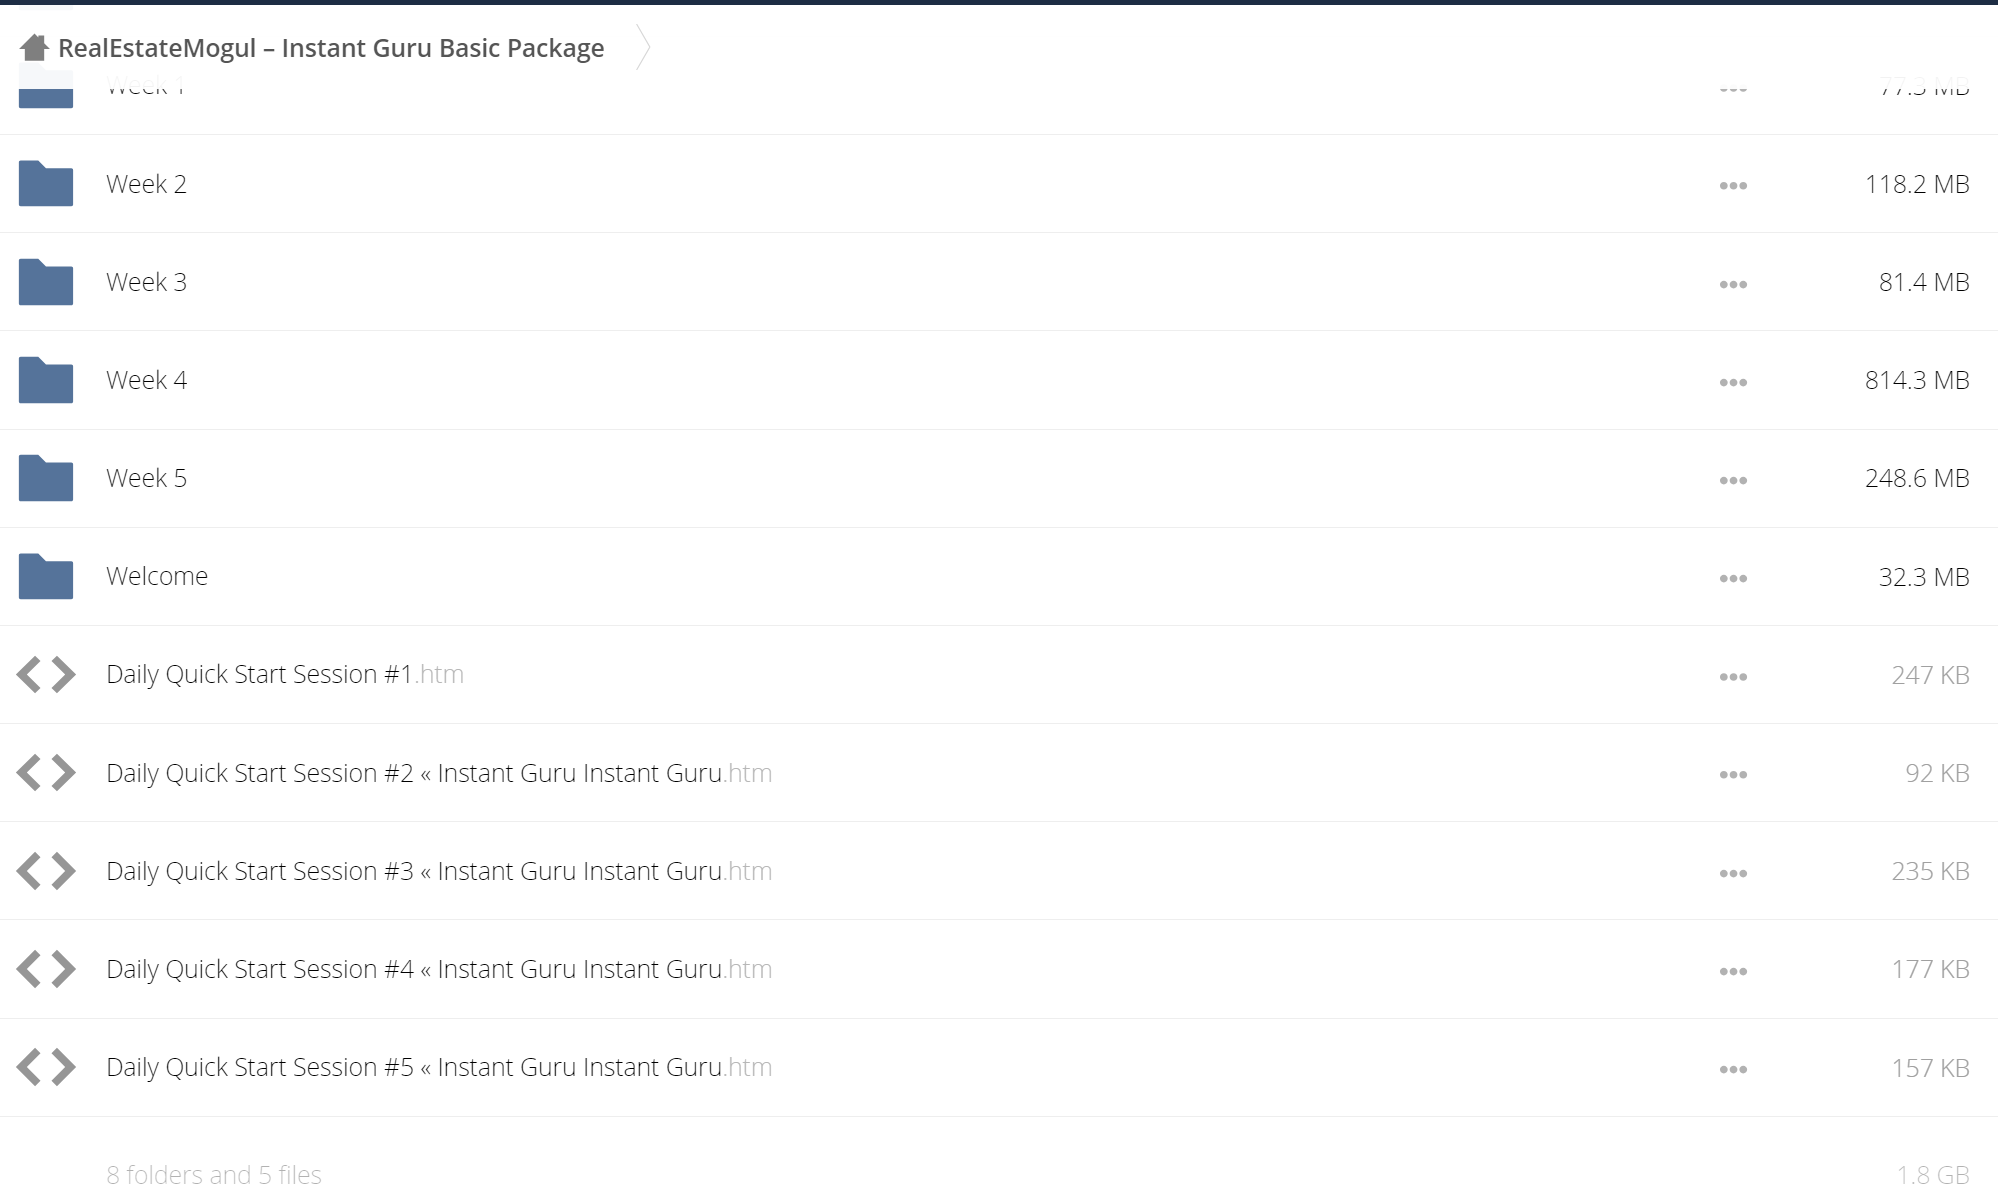The height and width of the screenshot is (1194, 1998).
Task: Click the 81.4 MB size value
Action: click(x=1924, y=282)
